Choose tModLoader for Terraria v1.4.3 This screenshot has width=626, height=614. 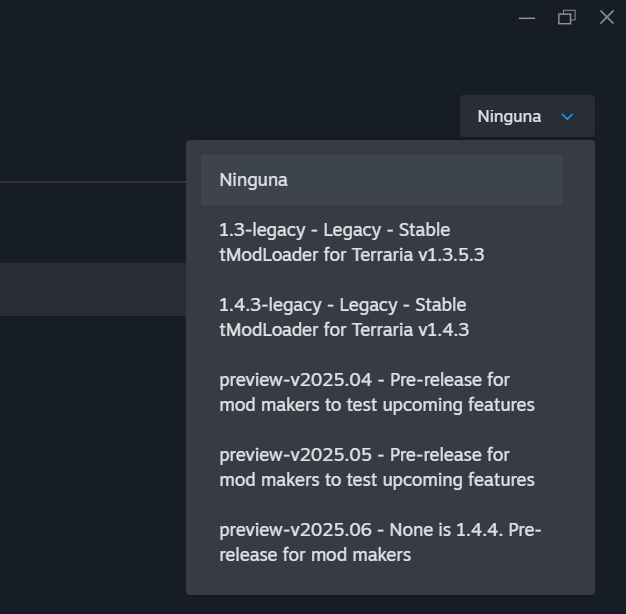click(x=344, y=329)
